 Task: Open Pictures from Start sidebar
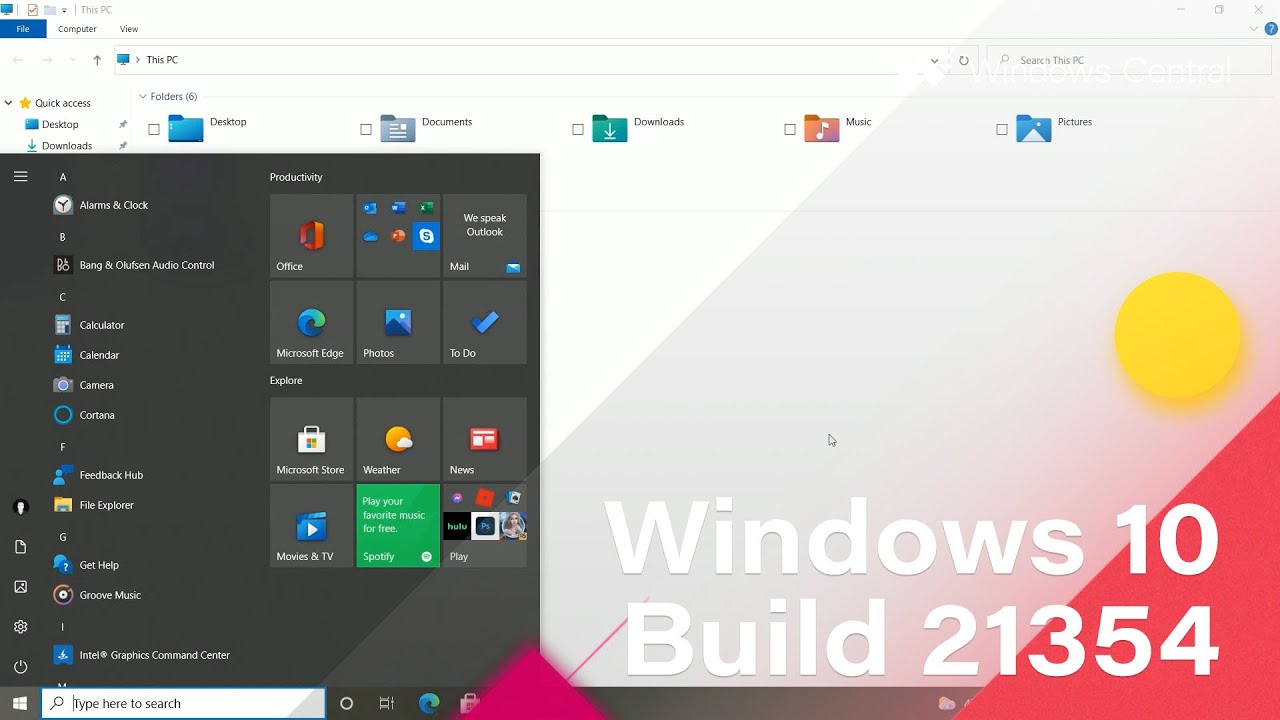(20, 587)
